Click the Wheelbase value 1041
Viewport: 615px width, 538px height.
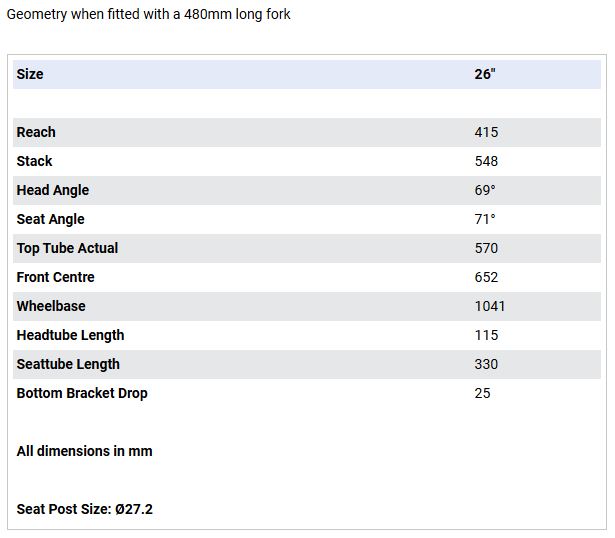click(490, 306)
